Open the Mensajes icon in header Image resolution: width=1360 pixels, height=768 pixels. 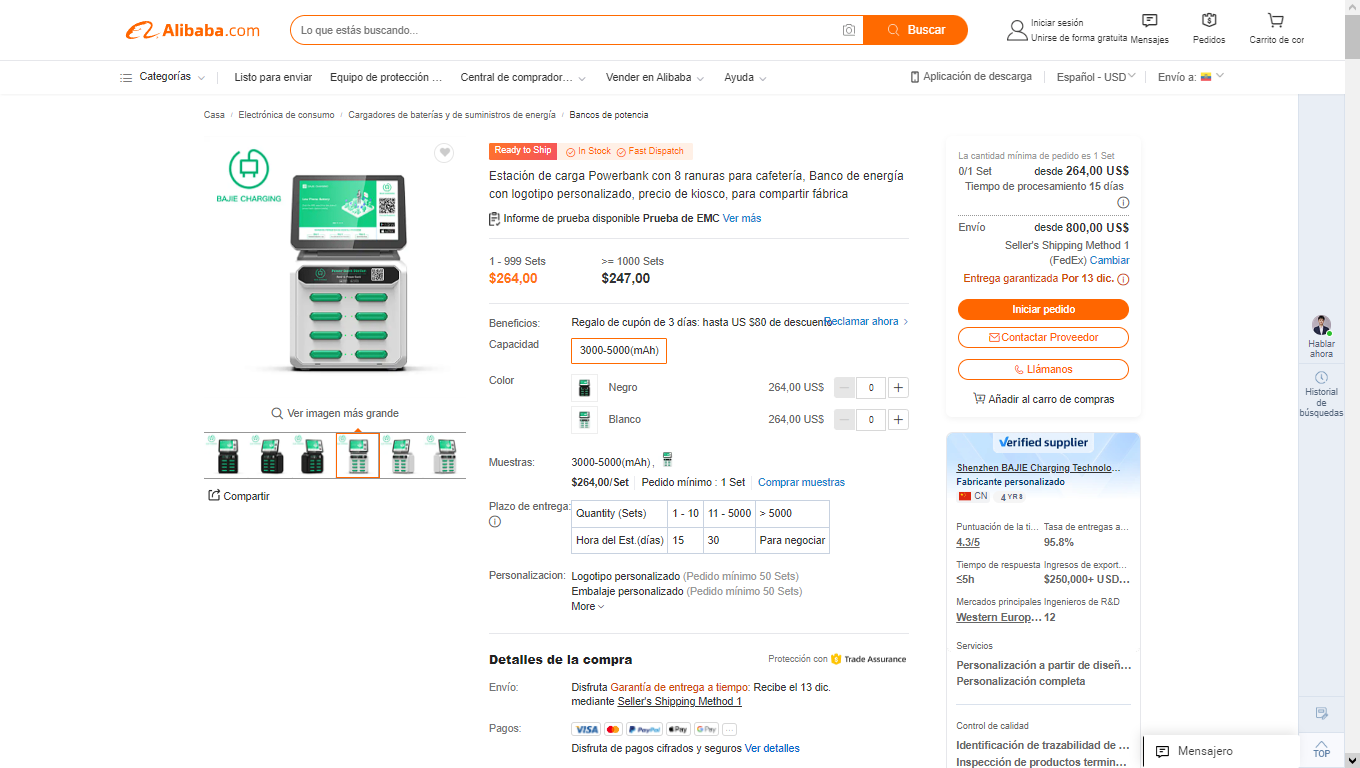point(1149,21)
